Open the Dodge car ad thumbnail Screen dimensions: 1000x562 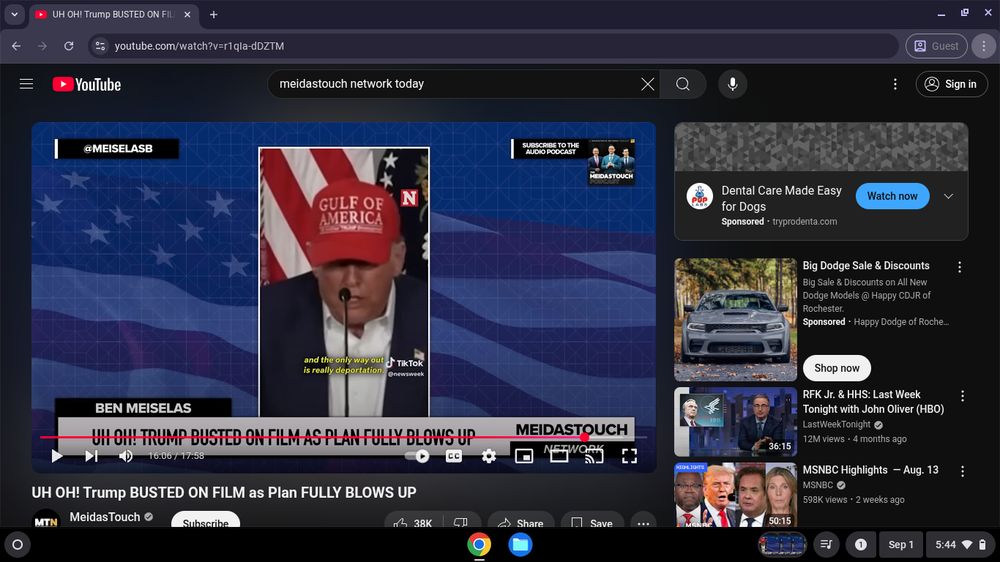pos(735,319)
